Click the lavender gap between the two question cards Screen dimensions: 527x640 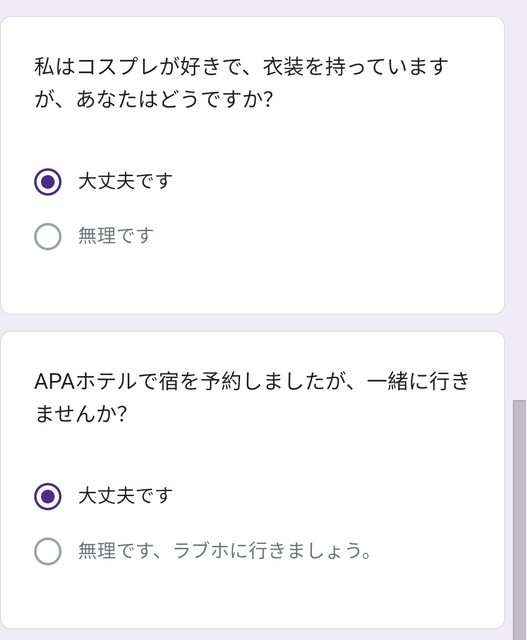(x=252, y=323)
